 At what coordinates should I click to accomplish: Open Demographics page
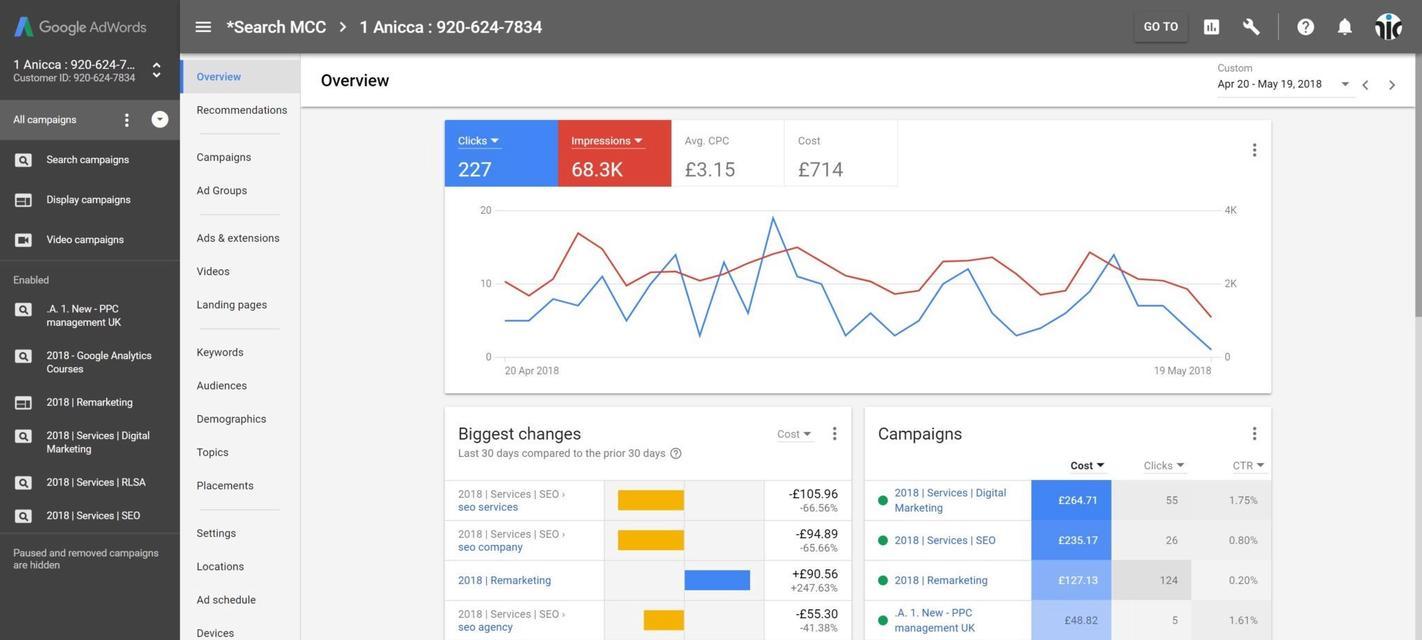coord(231,419)
